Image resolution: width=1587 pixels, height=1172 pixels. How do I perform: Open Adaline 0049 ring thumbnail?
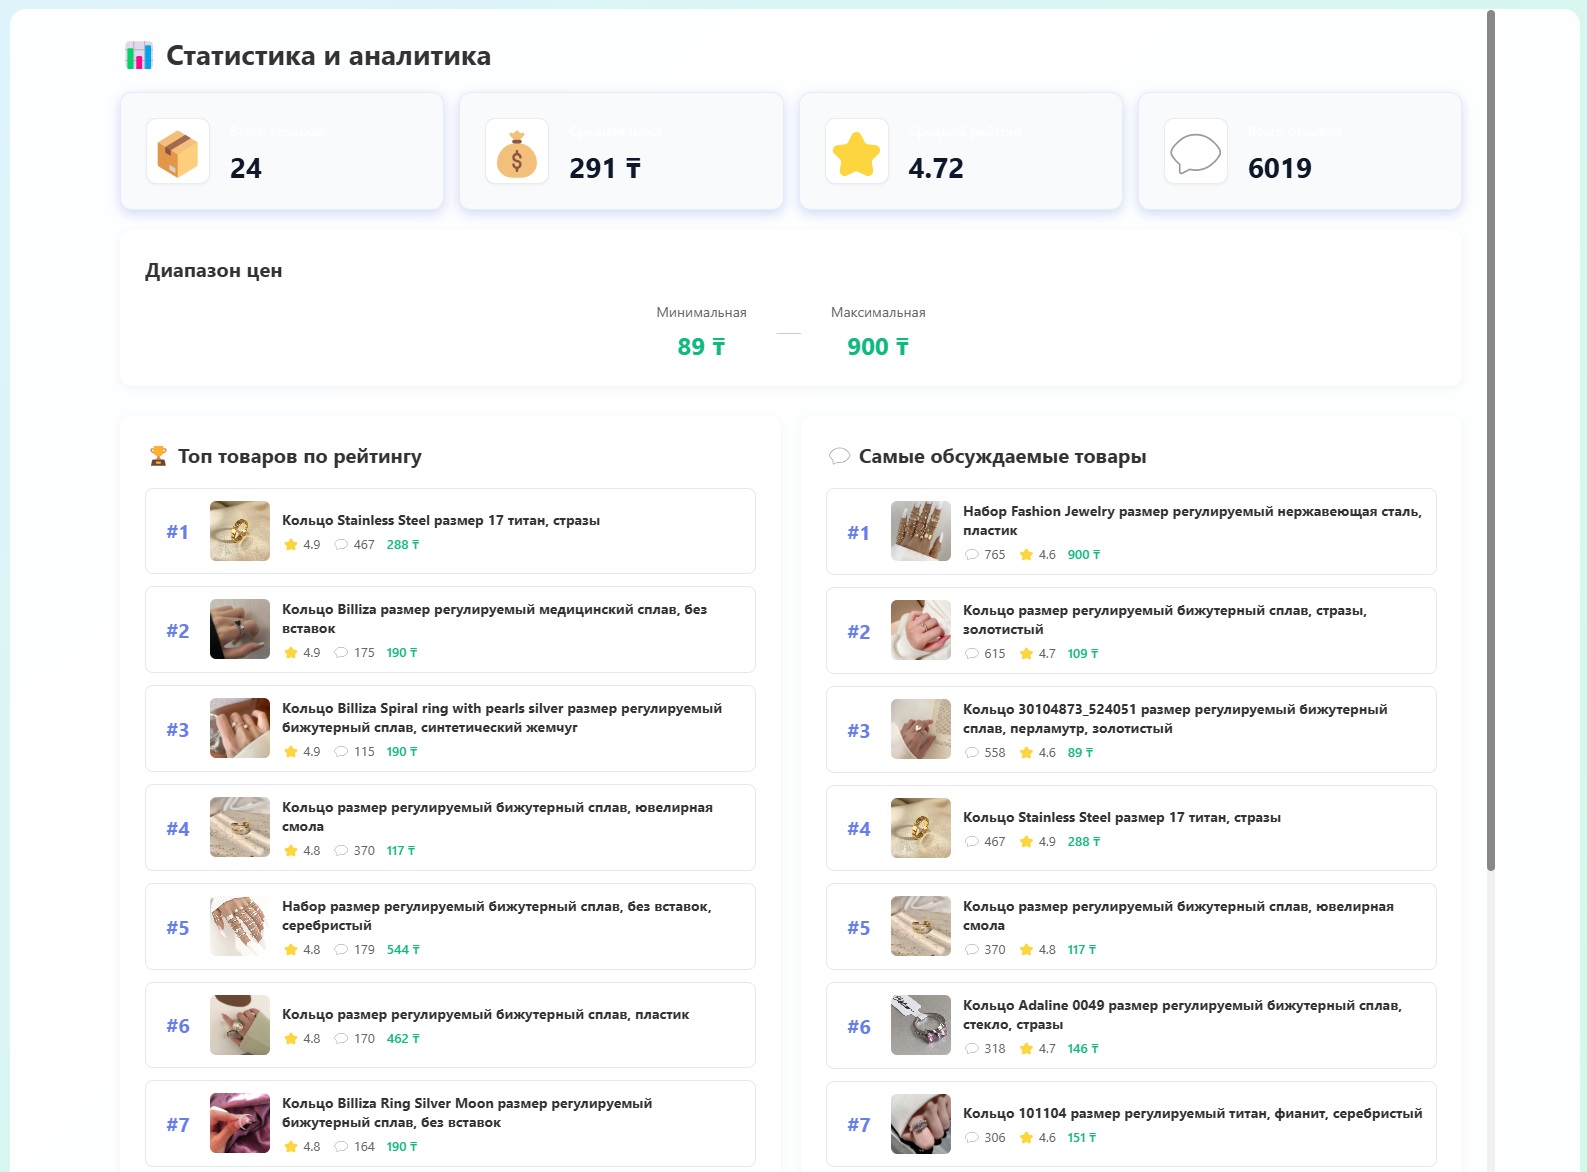click(921, 1025)
